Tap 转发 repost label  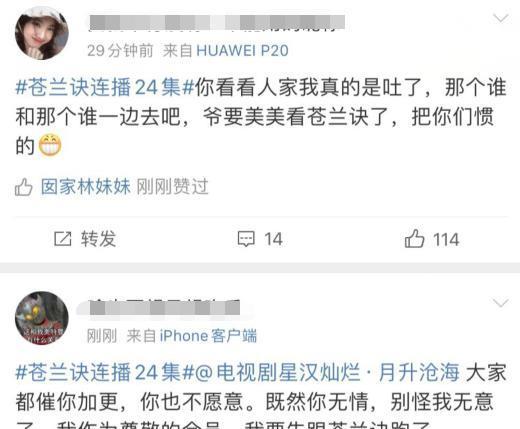98,239
